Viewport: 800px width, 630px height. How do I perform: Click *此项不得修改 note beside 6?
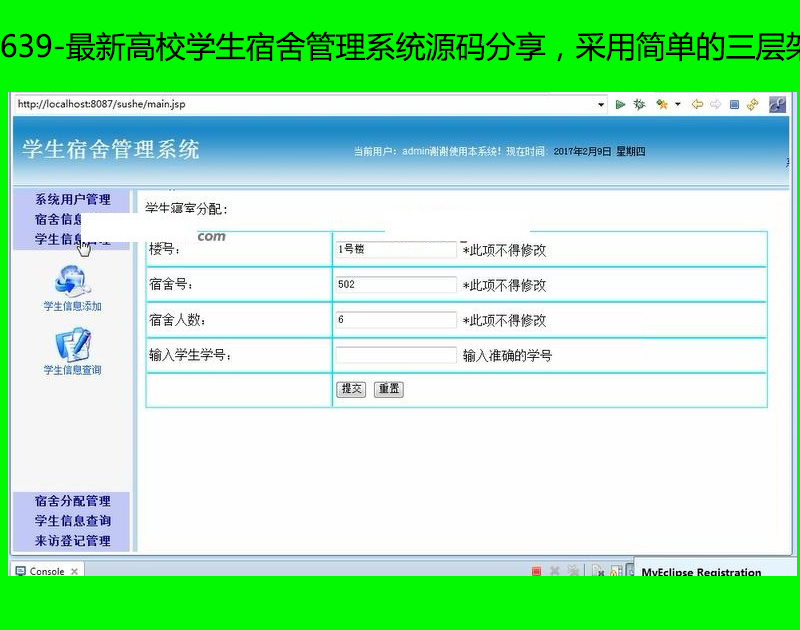pos(504,320)
